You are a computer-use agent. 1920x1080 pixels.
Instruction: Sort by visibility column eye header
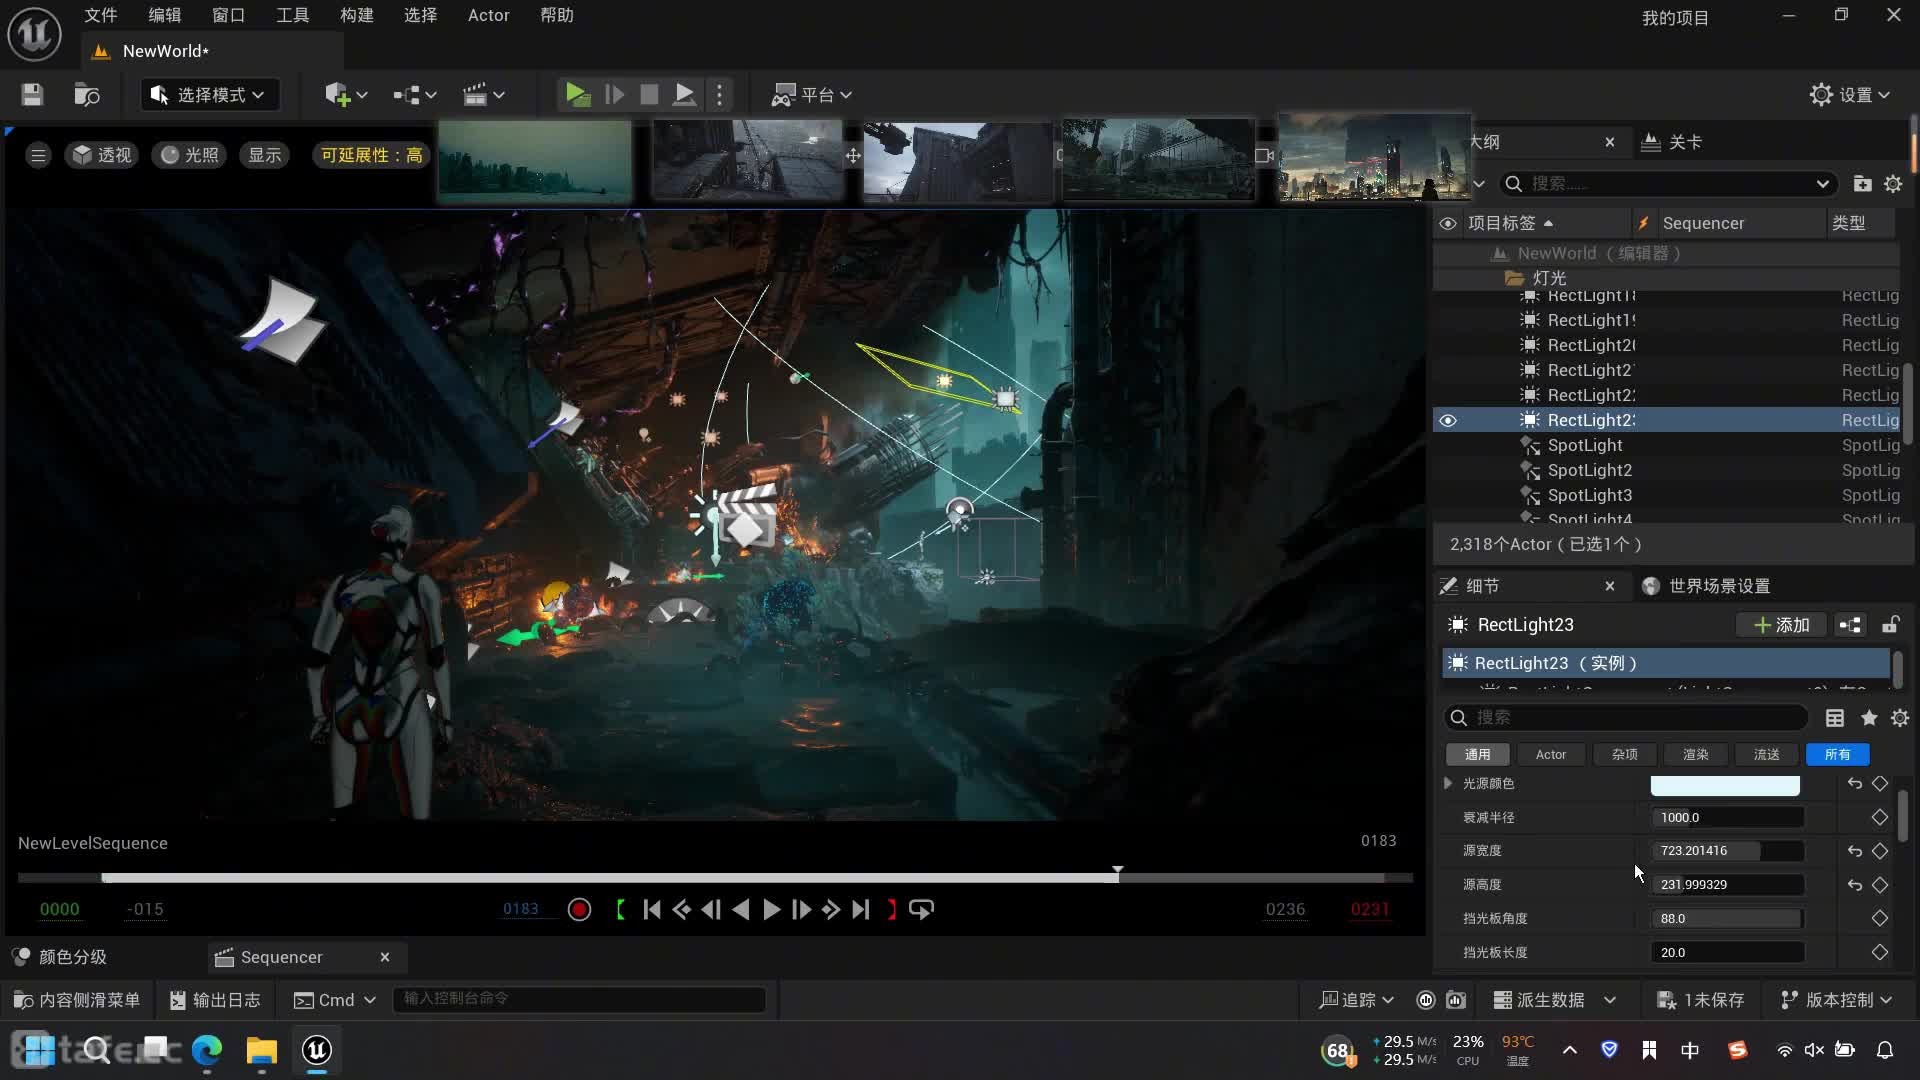pos(1448,223)
